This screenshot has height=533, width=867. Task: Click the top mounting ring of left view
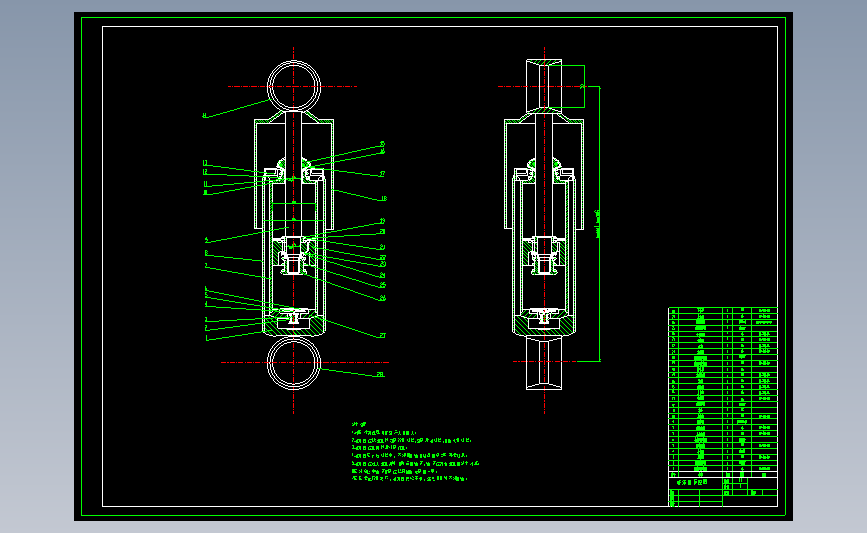click(x=294, y=86)
